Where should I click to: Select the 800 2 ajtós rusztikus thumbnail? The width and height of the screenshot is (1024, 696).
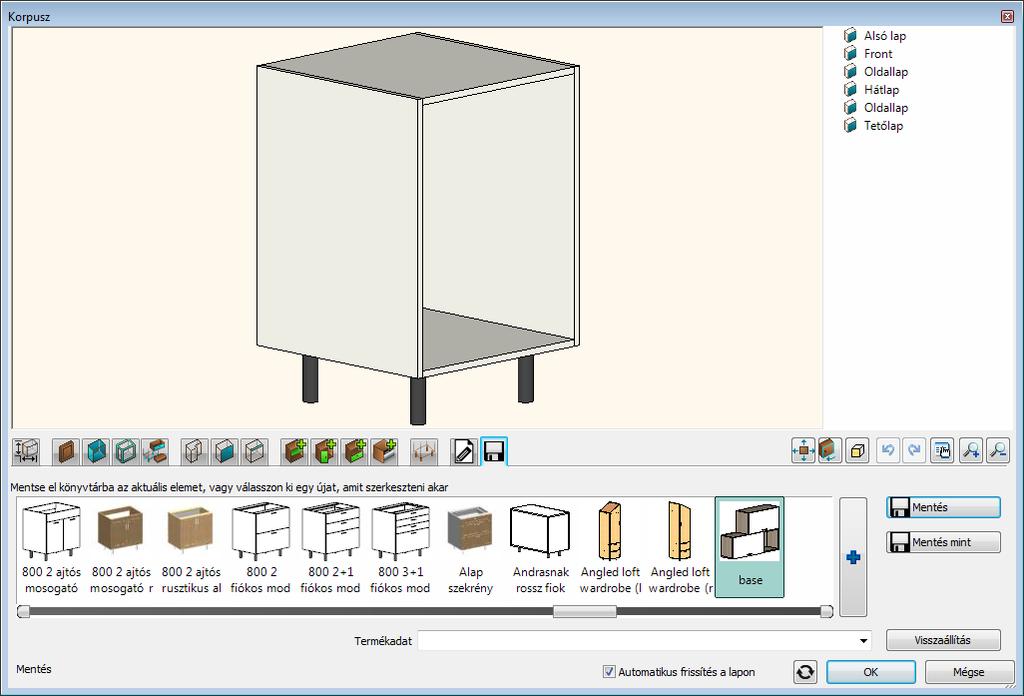(x=191, y=548)
